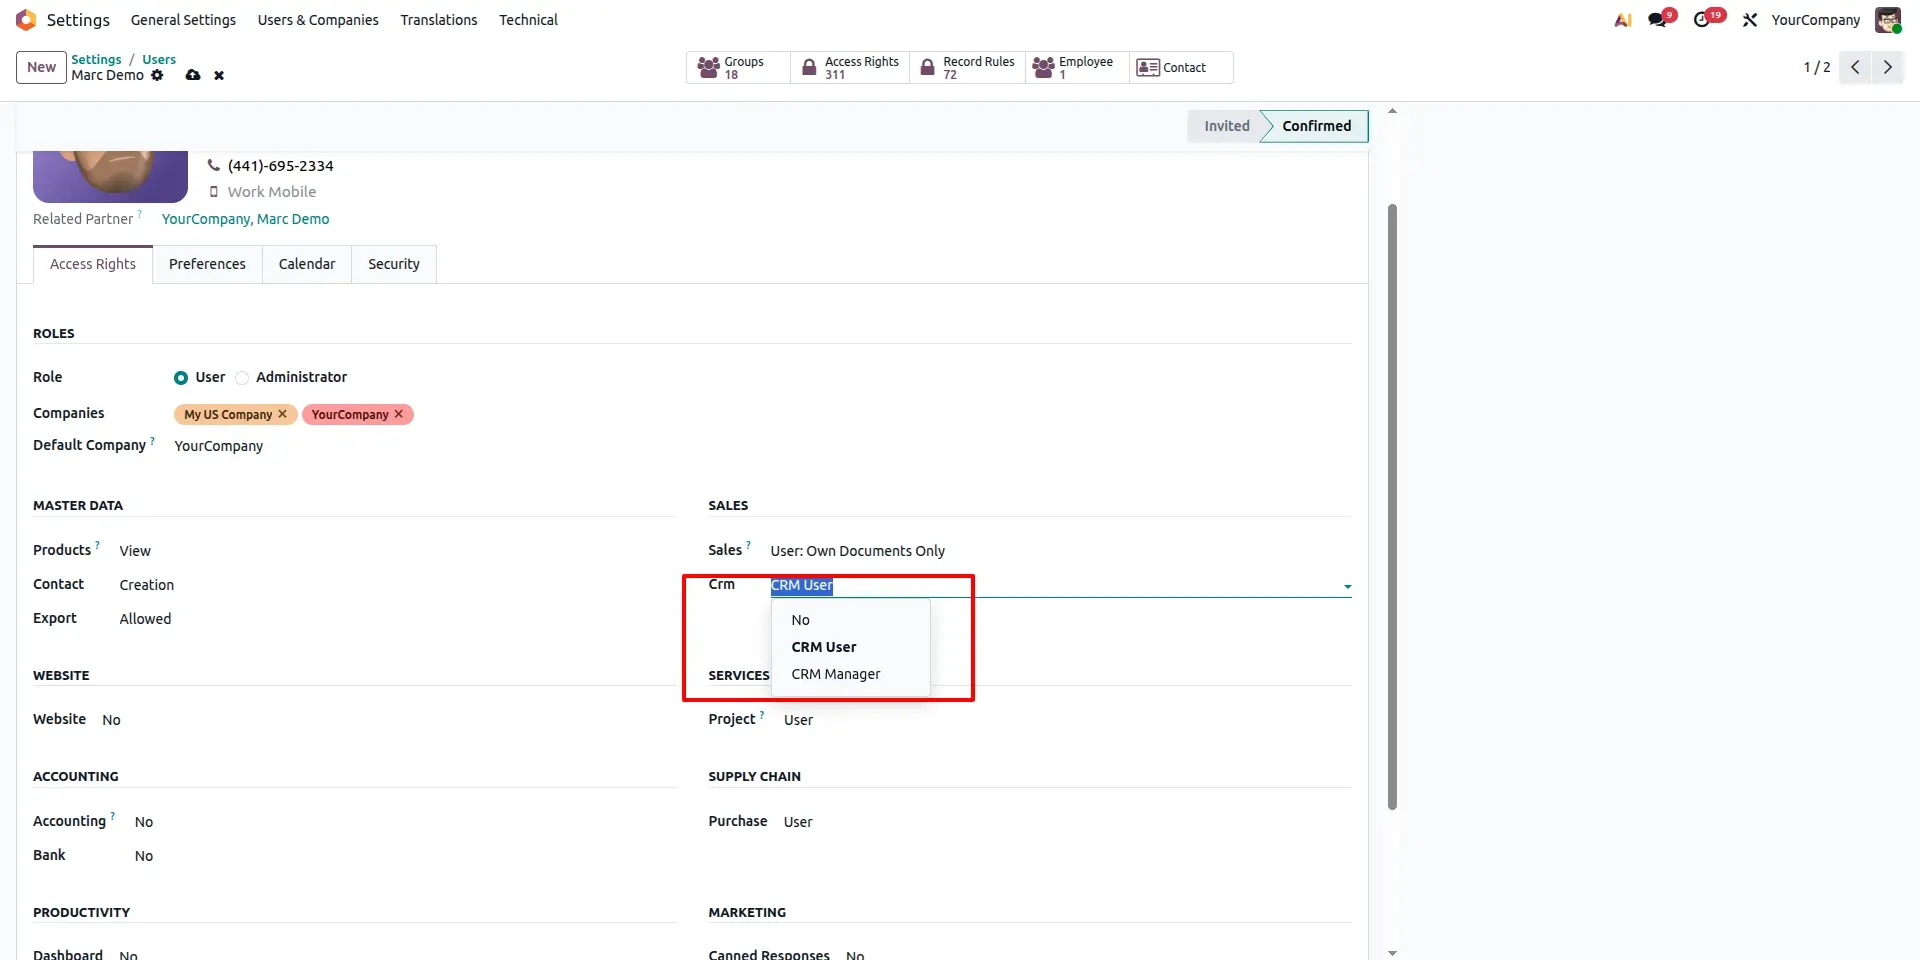Click the phone icon beside the number
Image resolution: width=1921 pixels, height=960 pixels.
pos(213,165)
